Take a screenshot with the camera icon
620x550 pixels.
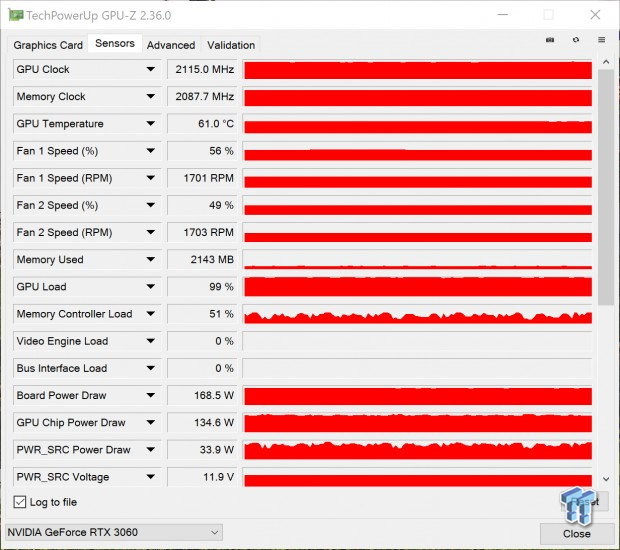point(550,40)
